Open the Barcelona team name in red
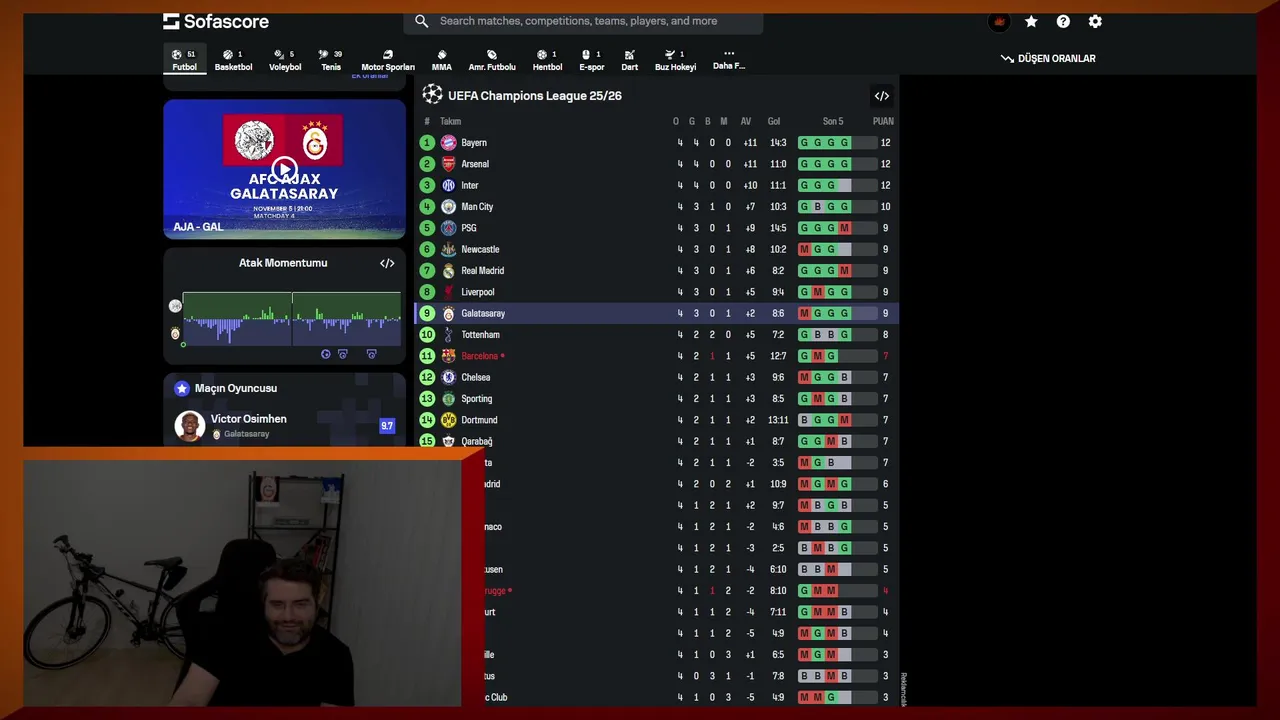This screenshot has width=1280, height=720. coord(480,356)
